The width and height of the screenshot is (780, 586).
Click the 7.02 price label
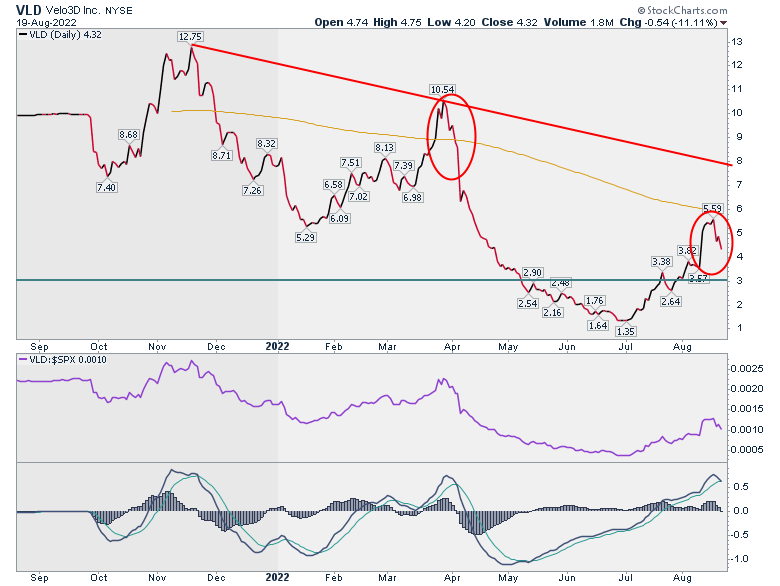tap(358, 196)
